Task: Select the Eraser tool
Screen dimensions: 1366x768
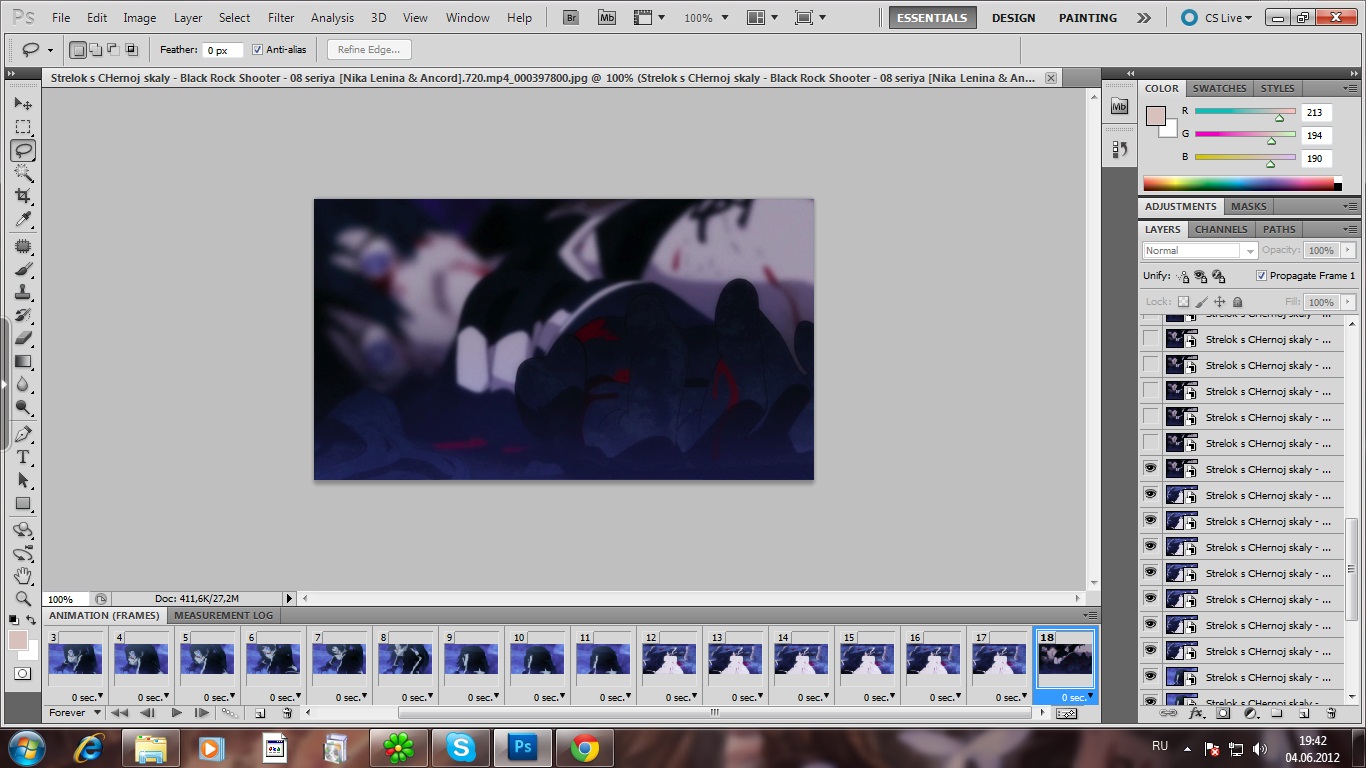Action: coord(23,338)
